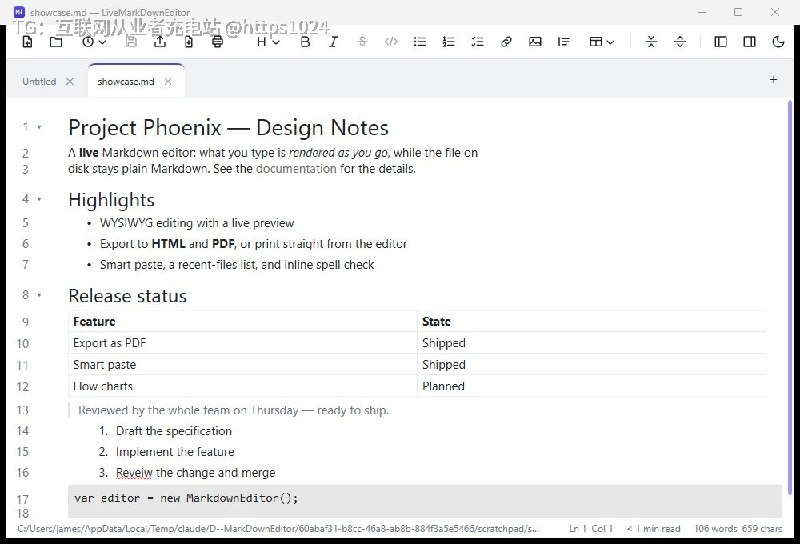Apply bold formatting with B icon
Image resolution: width=800 pixels, height=544 pixels.
coord(305,42)
